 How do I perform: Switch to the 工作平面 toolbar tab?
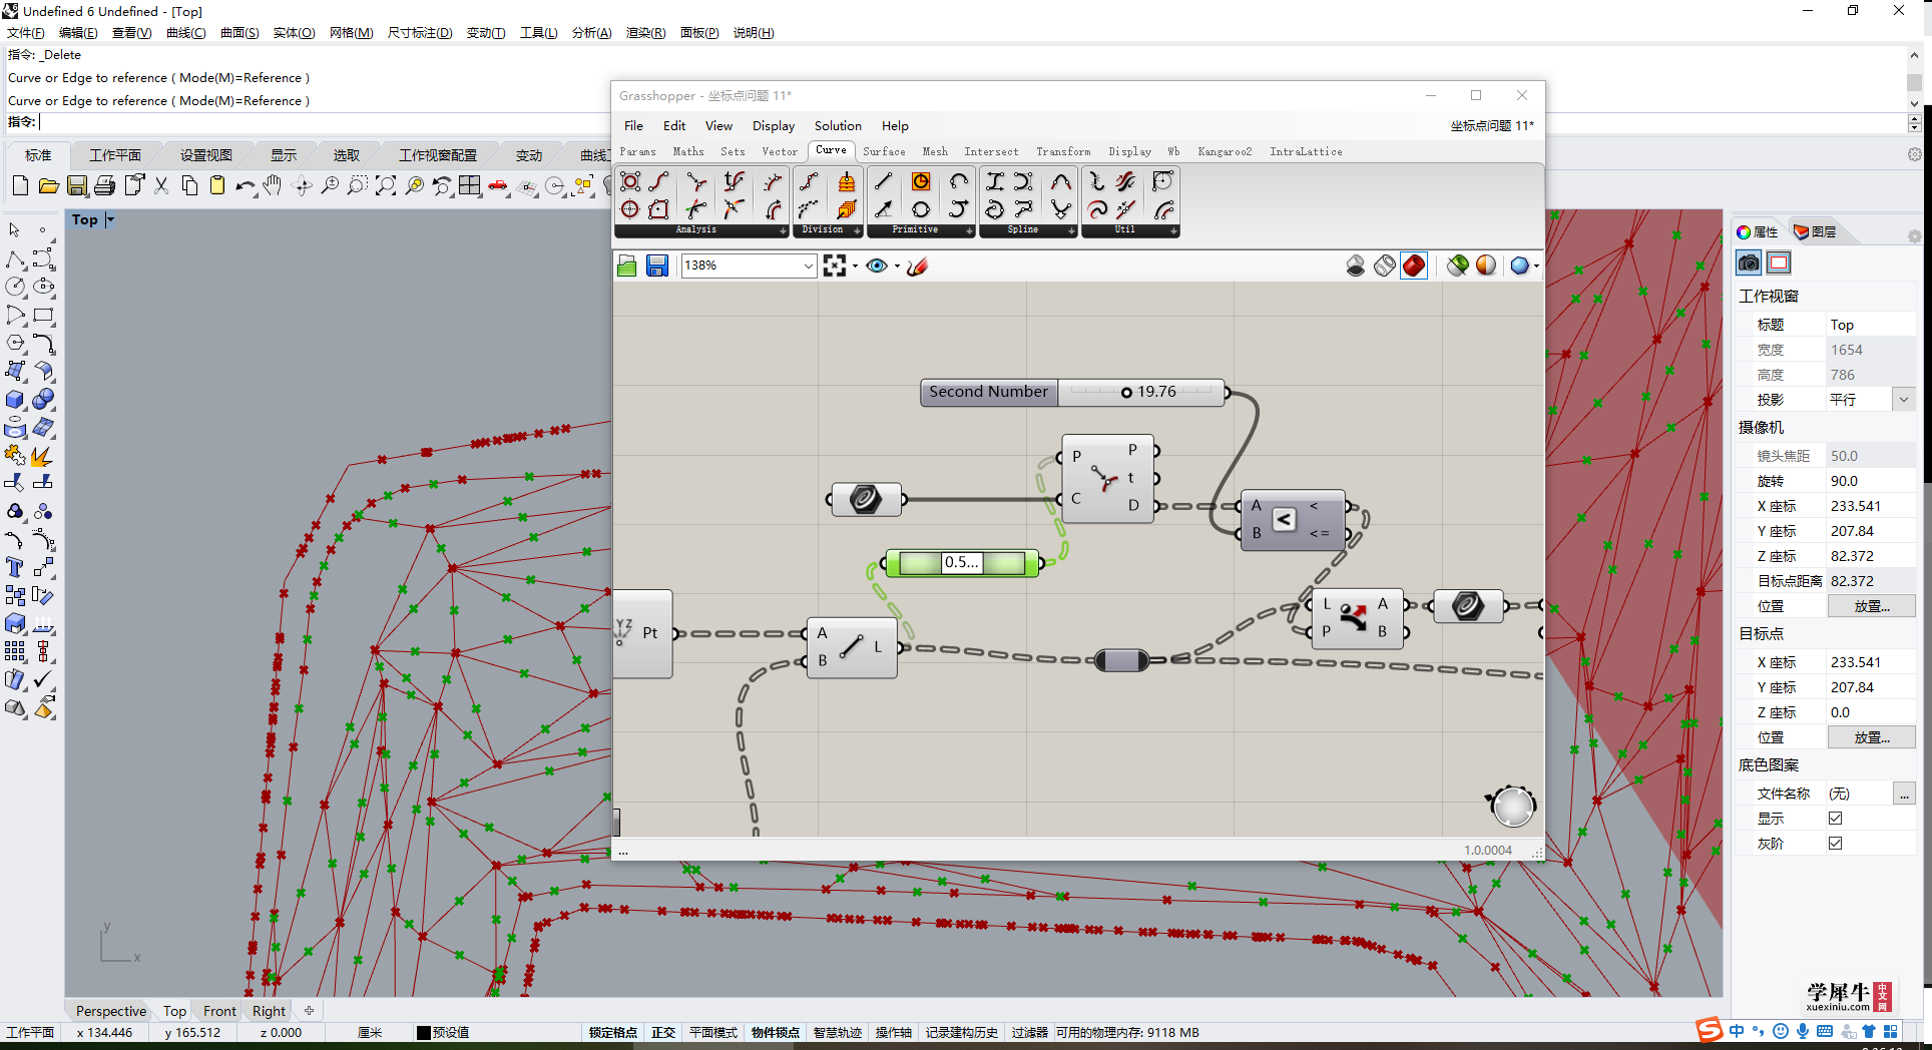[x=115, y=155]
